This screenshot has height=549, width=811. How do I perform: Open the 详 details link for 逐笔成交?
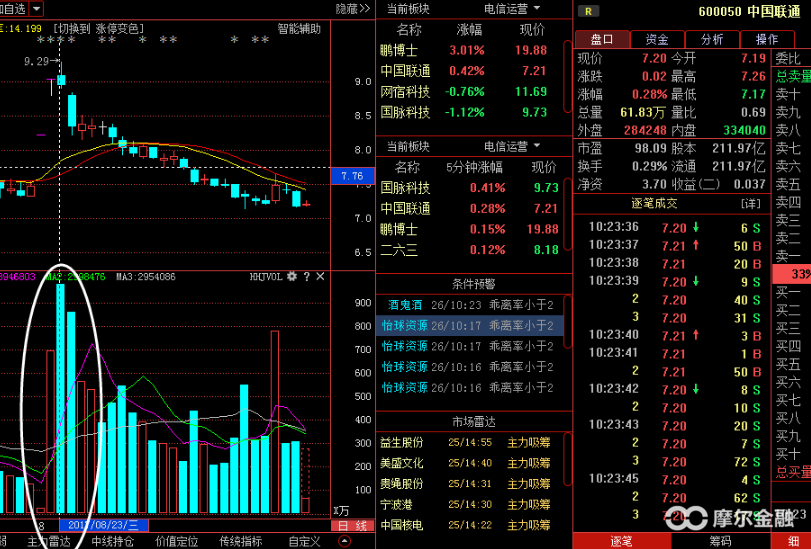coord(750,203)
